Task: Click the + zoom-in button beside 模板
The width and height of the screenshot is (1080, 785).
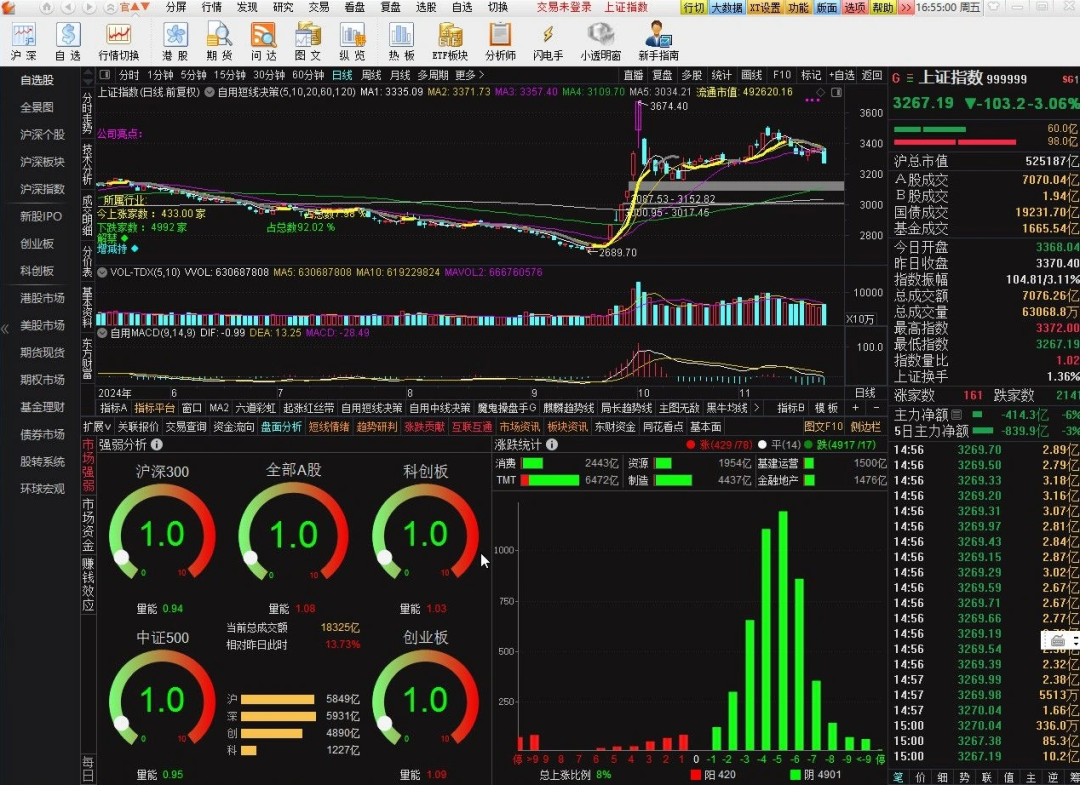Action: pyautogui.click(x=855, y=408)
